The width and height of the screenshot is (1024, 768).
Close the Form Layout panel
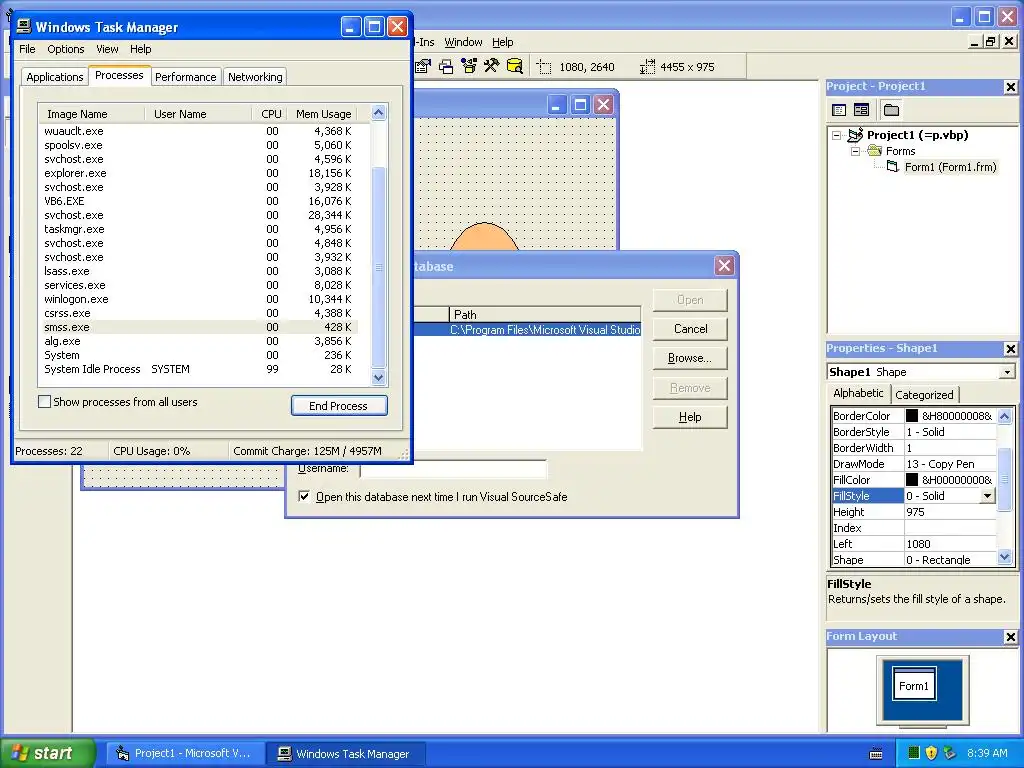pyautogui.click(x=1010, y=637)
